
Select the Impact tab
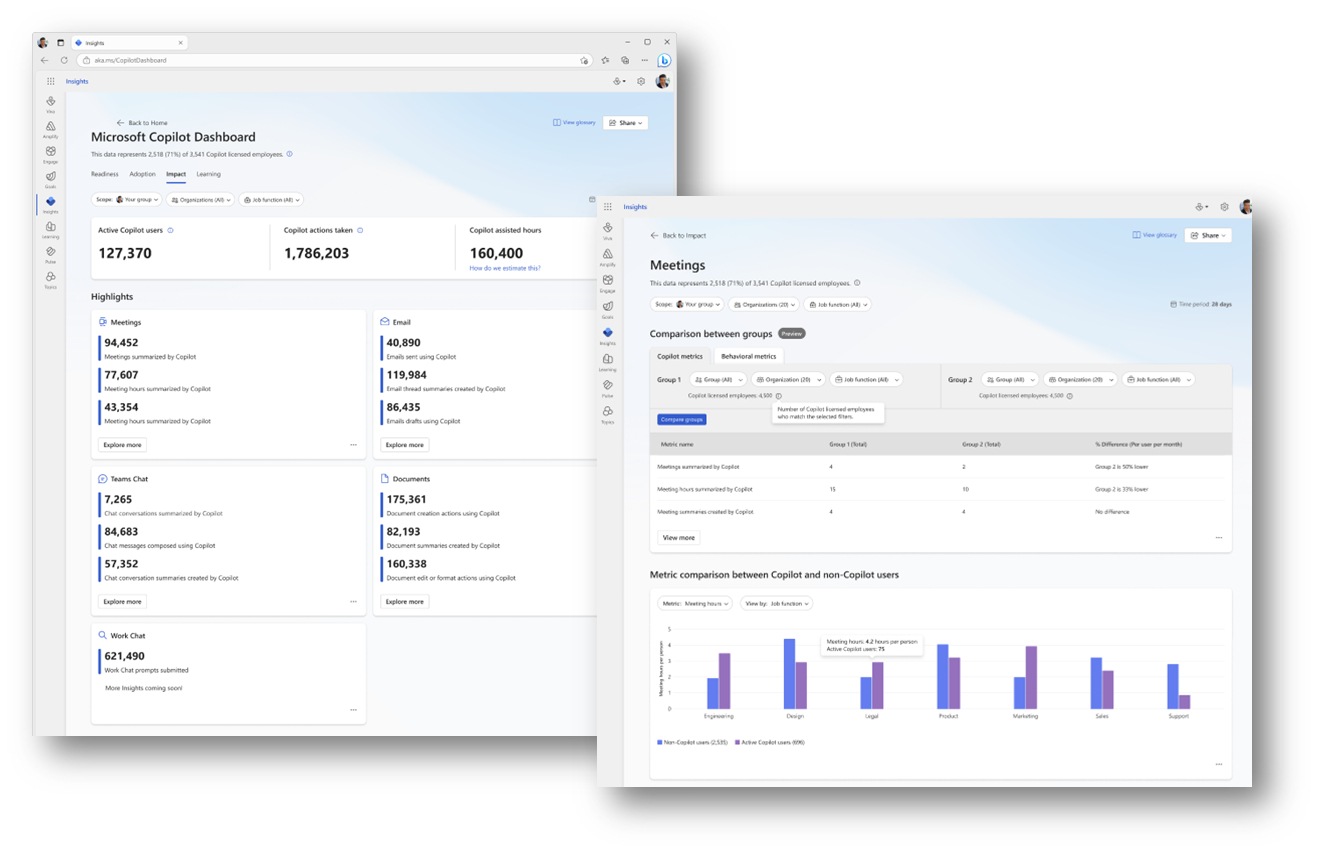coord(176,174)
